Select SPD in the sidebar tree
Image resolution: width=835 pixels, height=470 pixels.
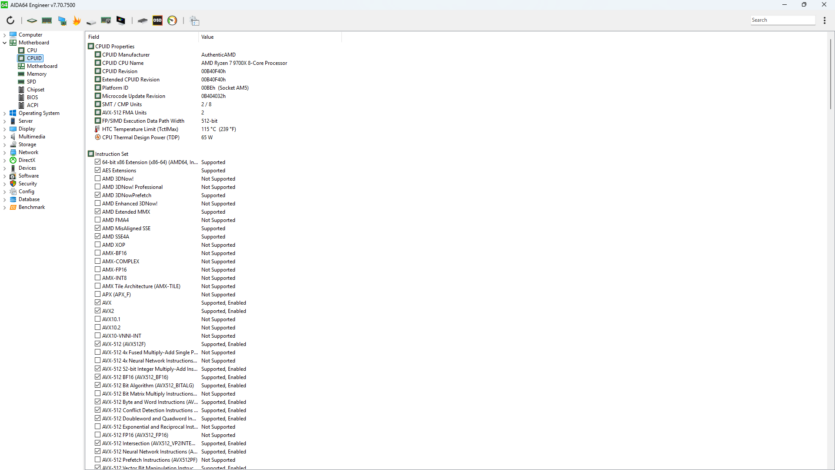(x=31, y=82)
